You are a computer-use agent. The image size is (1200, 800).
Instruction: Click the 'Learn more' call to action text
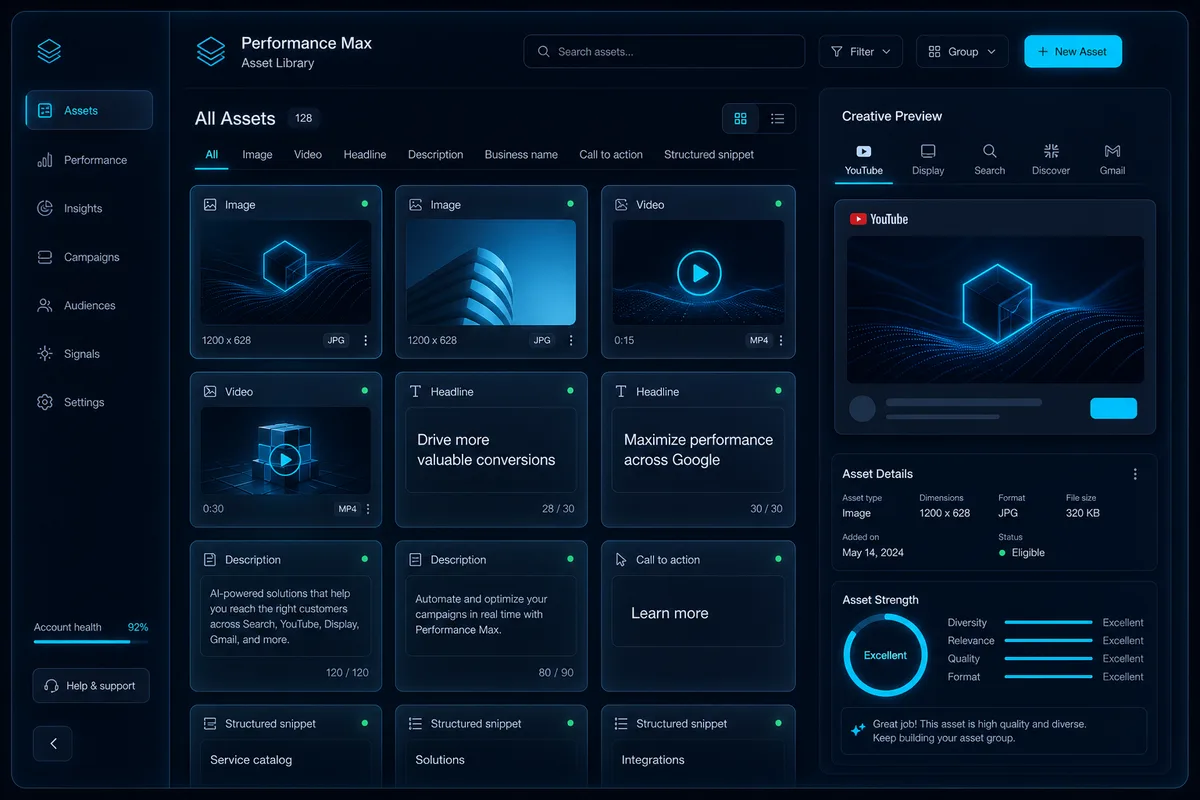pos(669,613)
